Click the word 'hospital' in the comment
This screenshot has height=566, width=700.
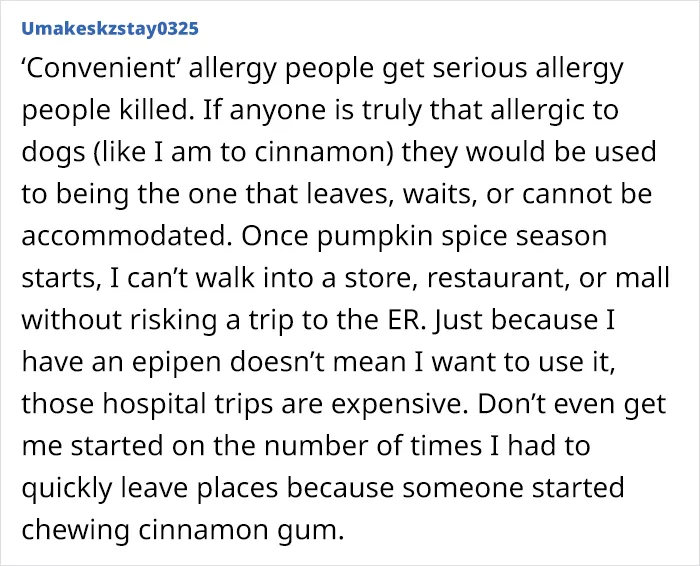click(x=154, y=404)
